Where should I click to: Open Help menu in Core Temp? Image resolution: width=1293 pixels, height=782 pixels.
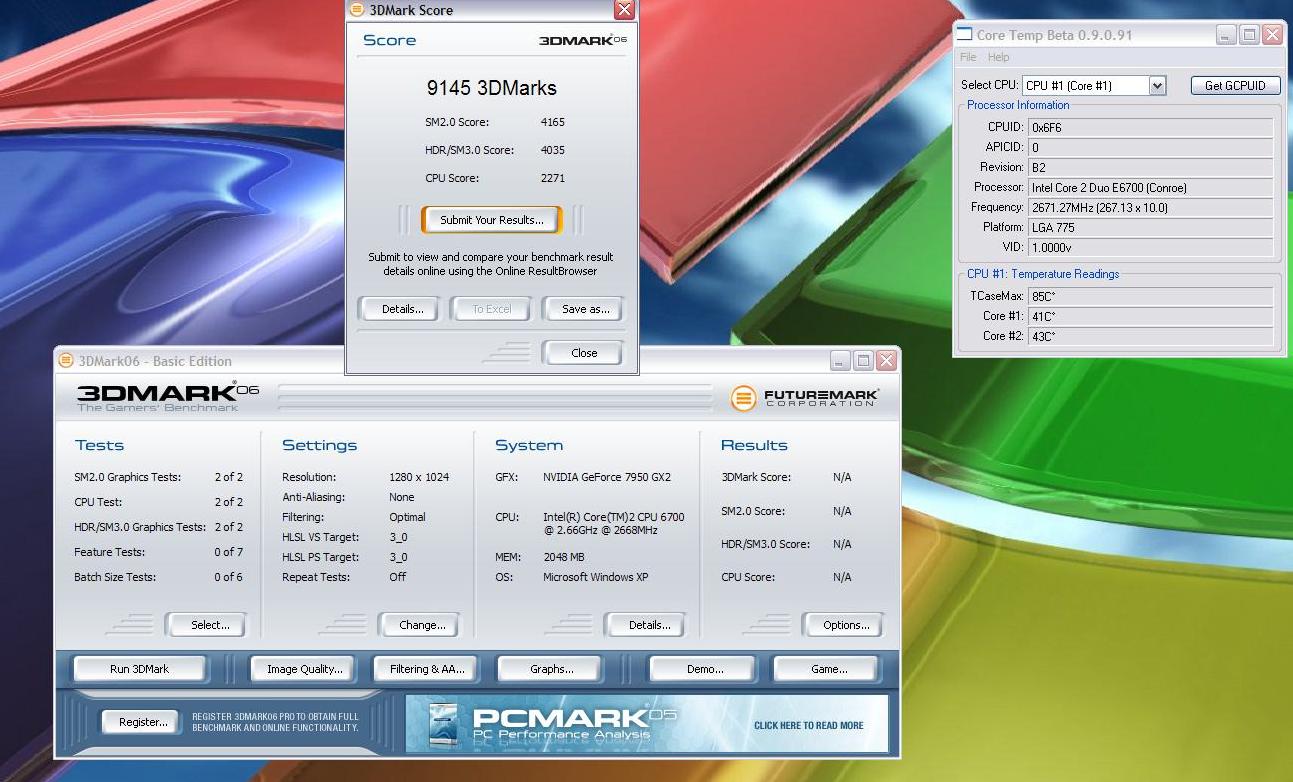click(x=998, y=57)
